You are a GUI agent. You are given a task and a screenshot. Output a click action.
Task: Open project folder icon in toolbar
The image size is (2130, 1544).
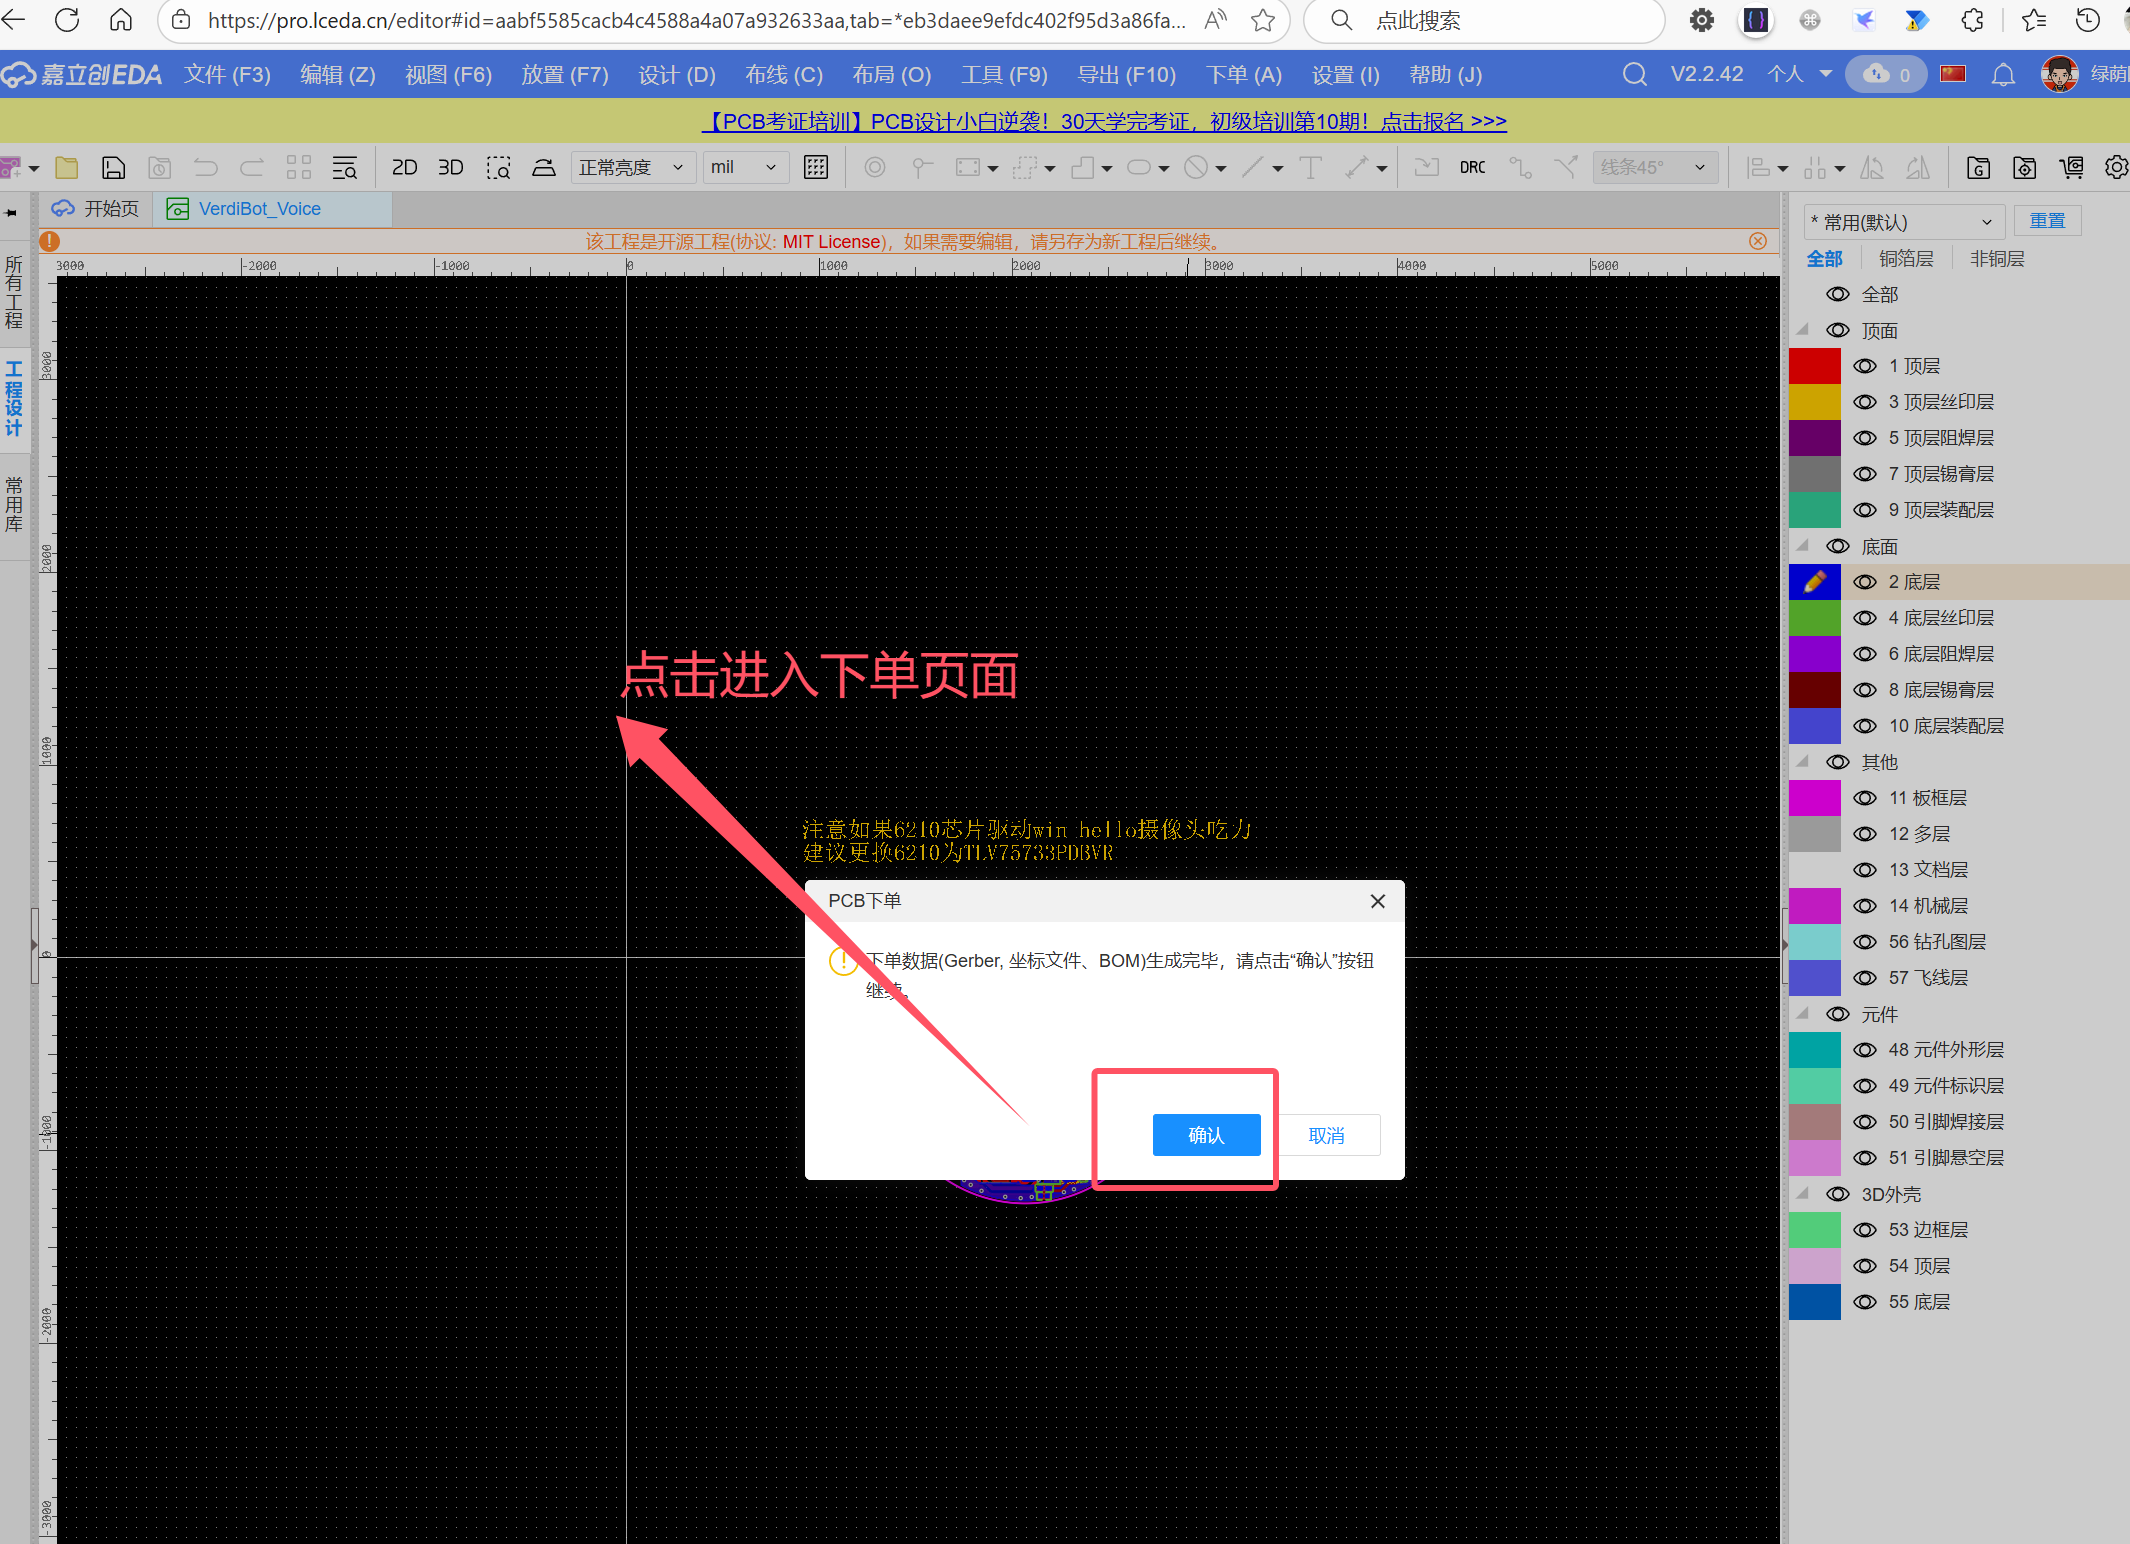67,167
